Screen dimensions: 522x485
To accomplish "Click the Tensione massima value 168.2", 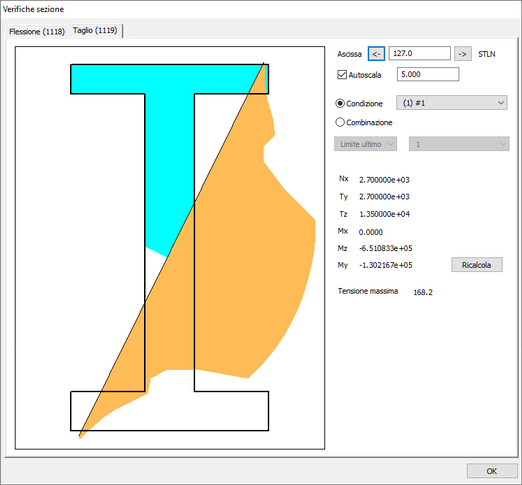I will tap(423, 292).
